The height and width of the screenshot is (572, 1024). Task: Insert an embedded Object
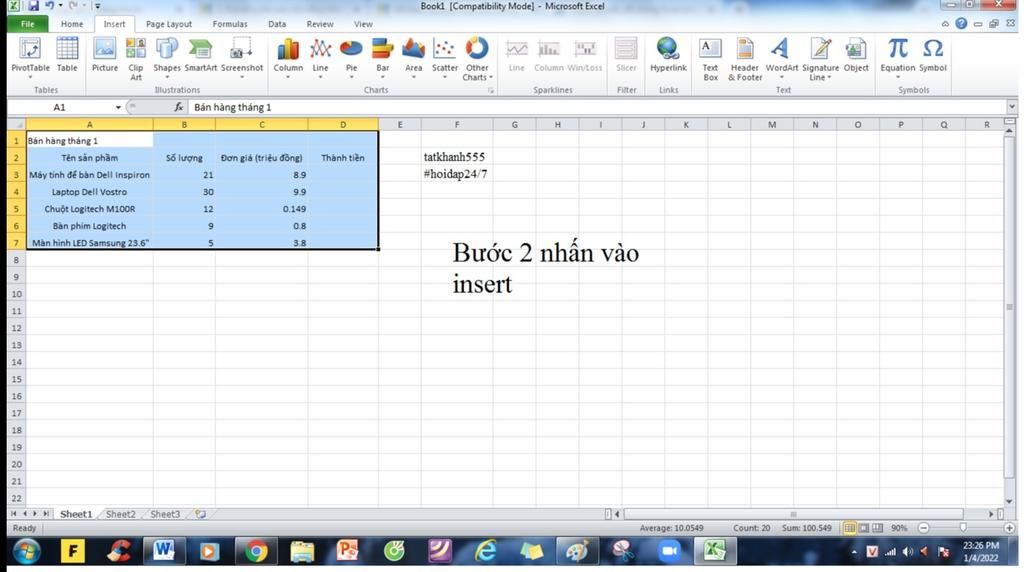point(856,55)
